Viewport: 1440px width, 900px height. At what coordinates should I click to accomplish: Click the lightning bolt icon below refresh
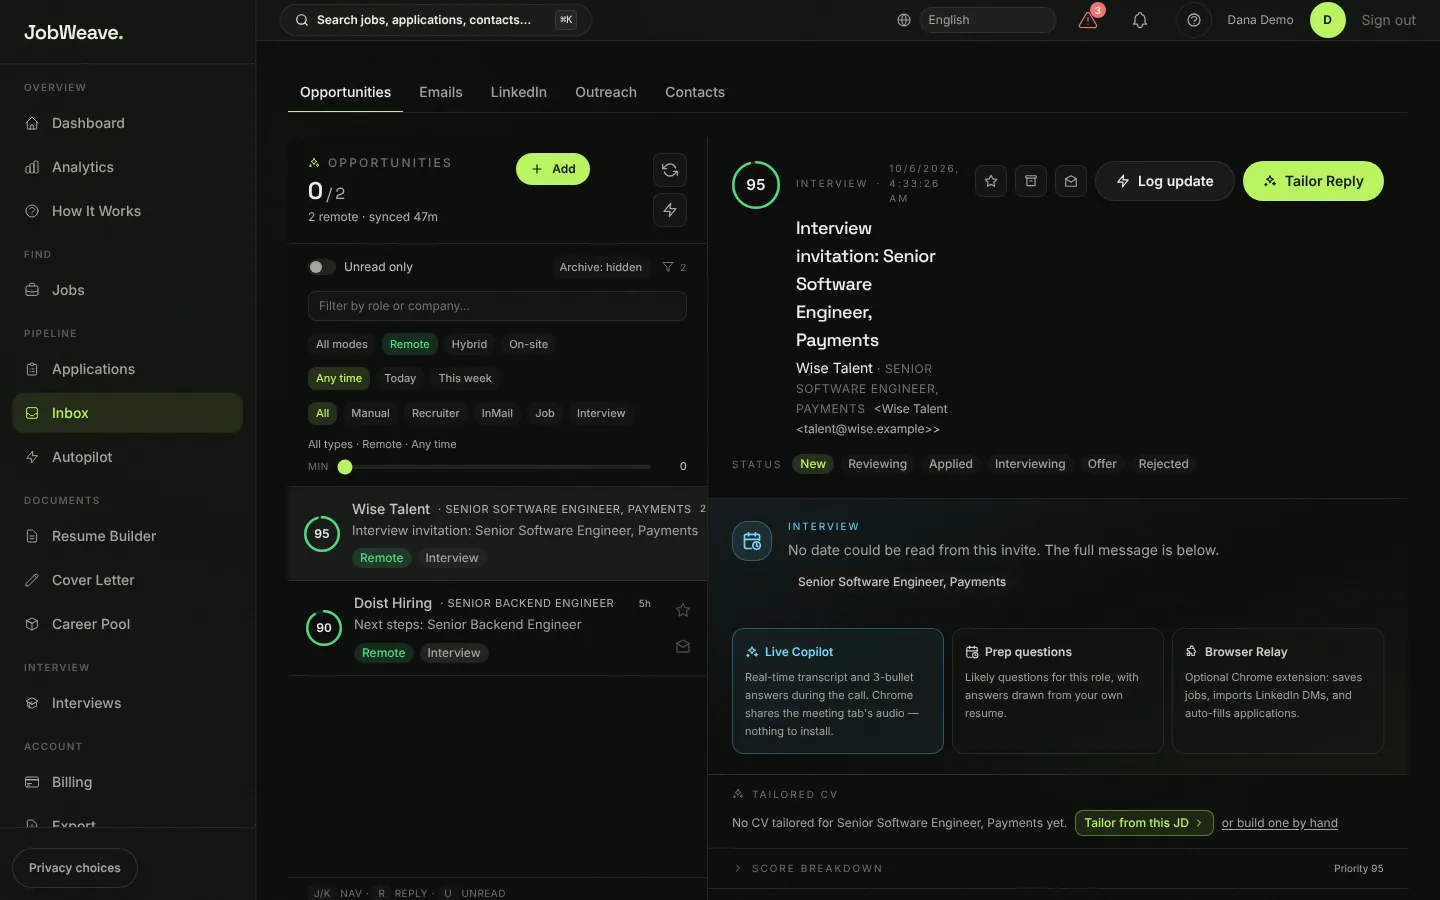pyautogui.click(x=670, y=210)
